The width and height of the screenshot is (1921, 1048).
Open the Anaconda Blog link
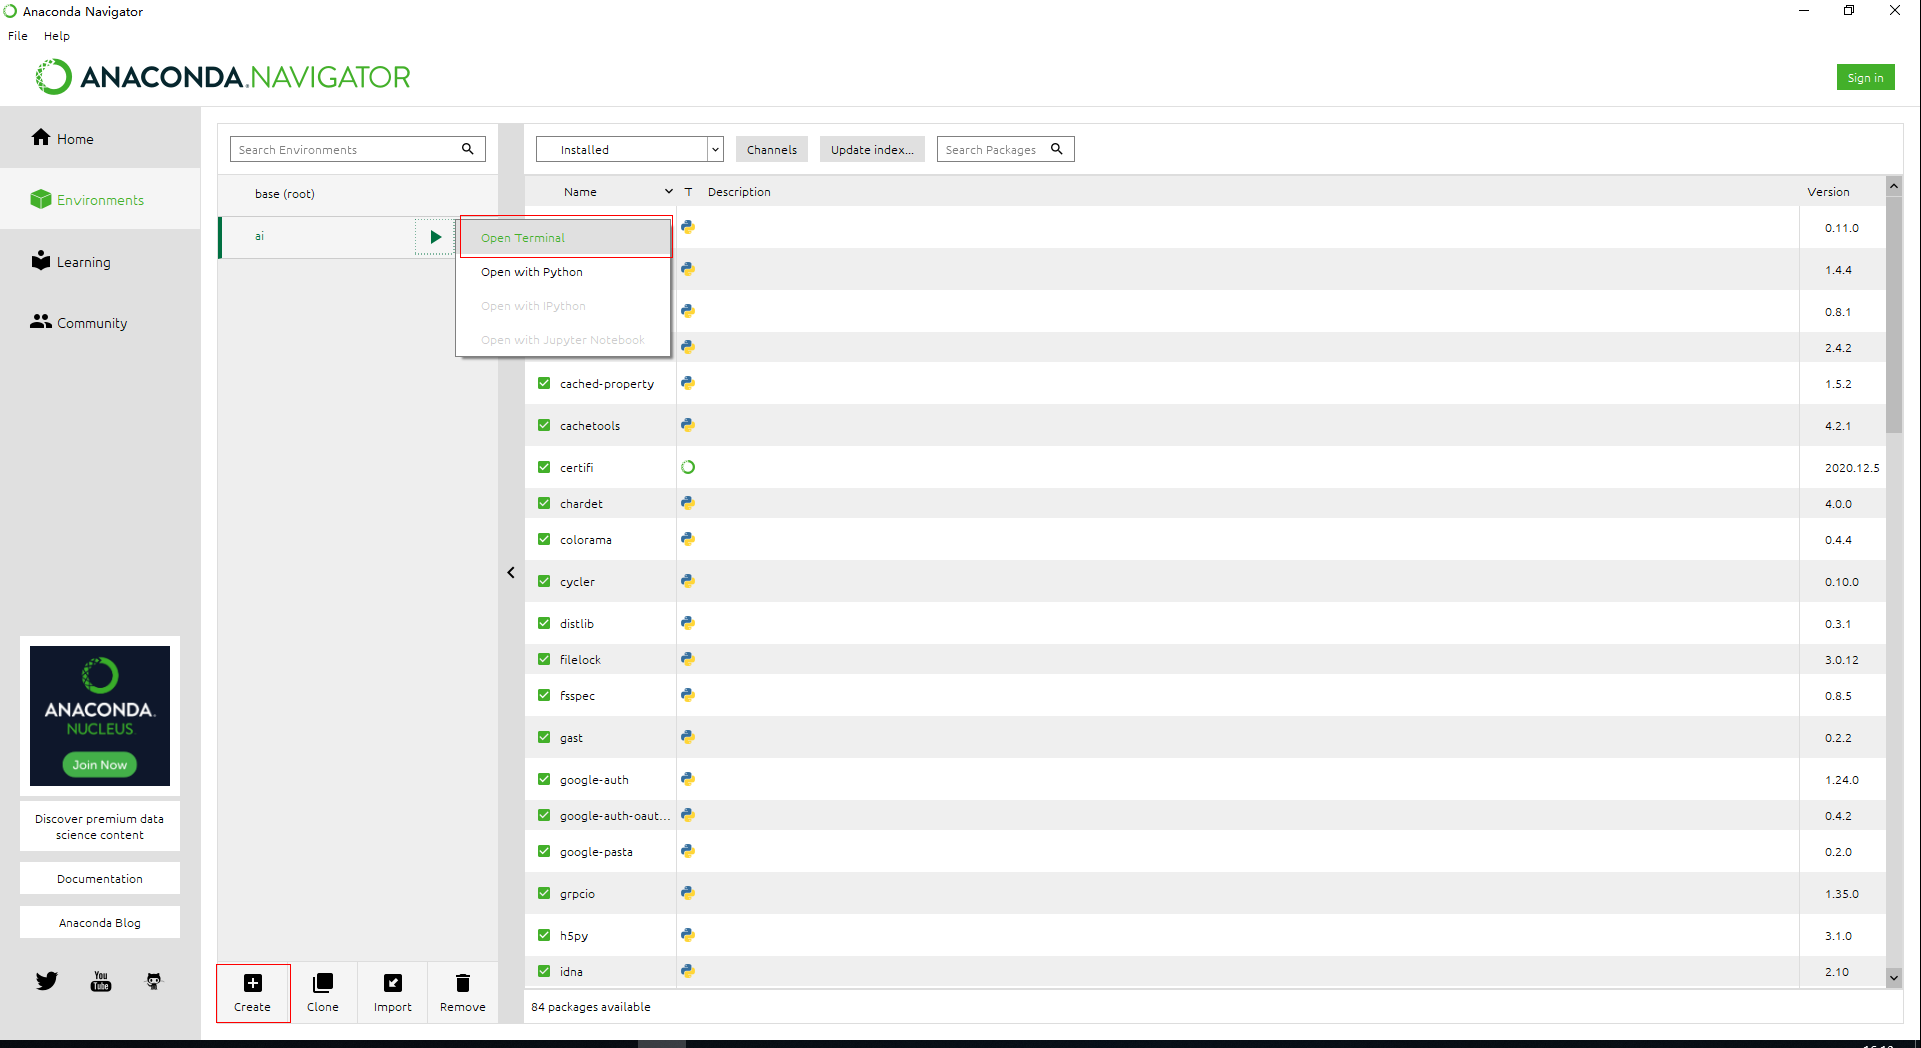point(100,922)
